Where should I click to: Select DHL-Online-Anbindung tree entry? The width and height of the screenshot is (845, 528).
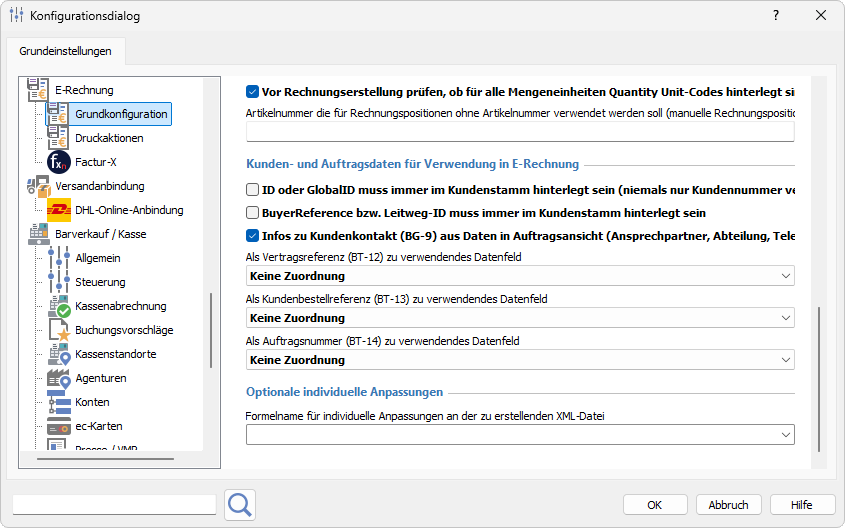tap(129, 210)
